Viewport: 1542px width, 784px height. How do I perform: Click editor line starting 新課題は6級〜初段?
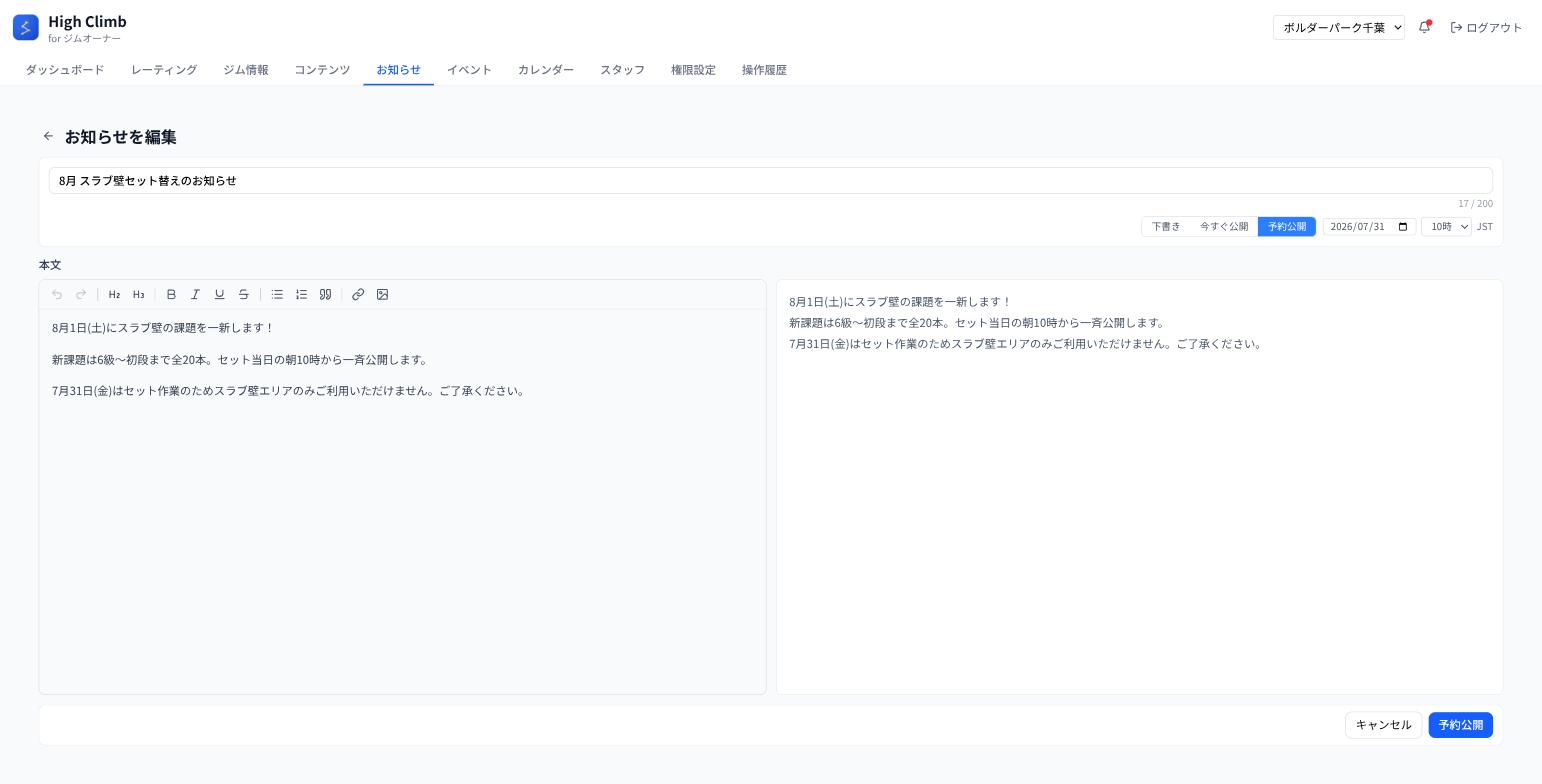[x=240, y=360]
